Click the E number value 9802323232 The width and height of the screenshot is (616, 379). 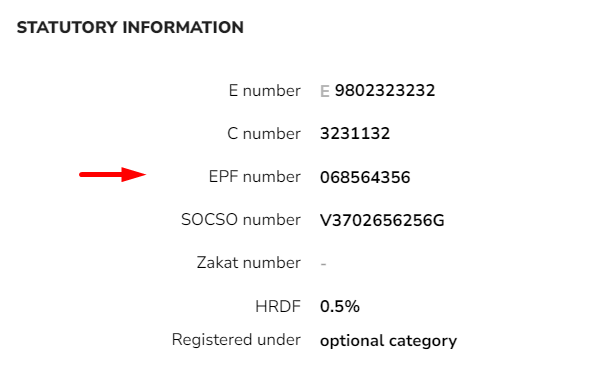[x=385, y=91]
